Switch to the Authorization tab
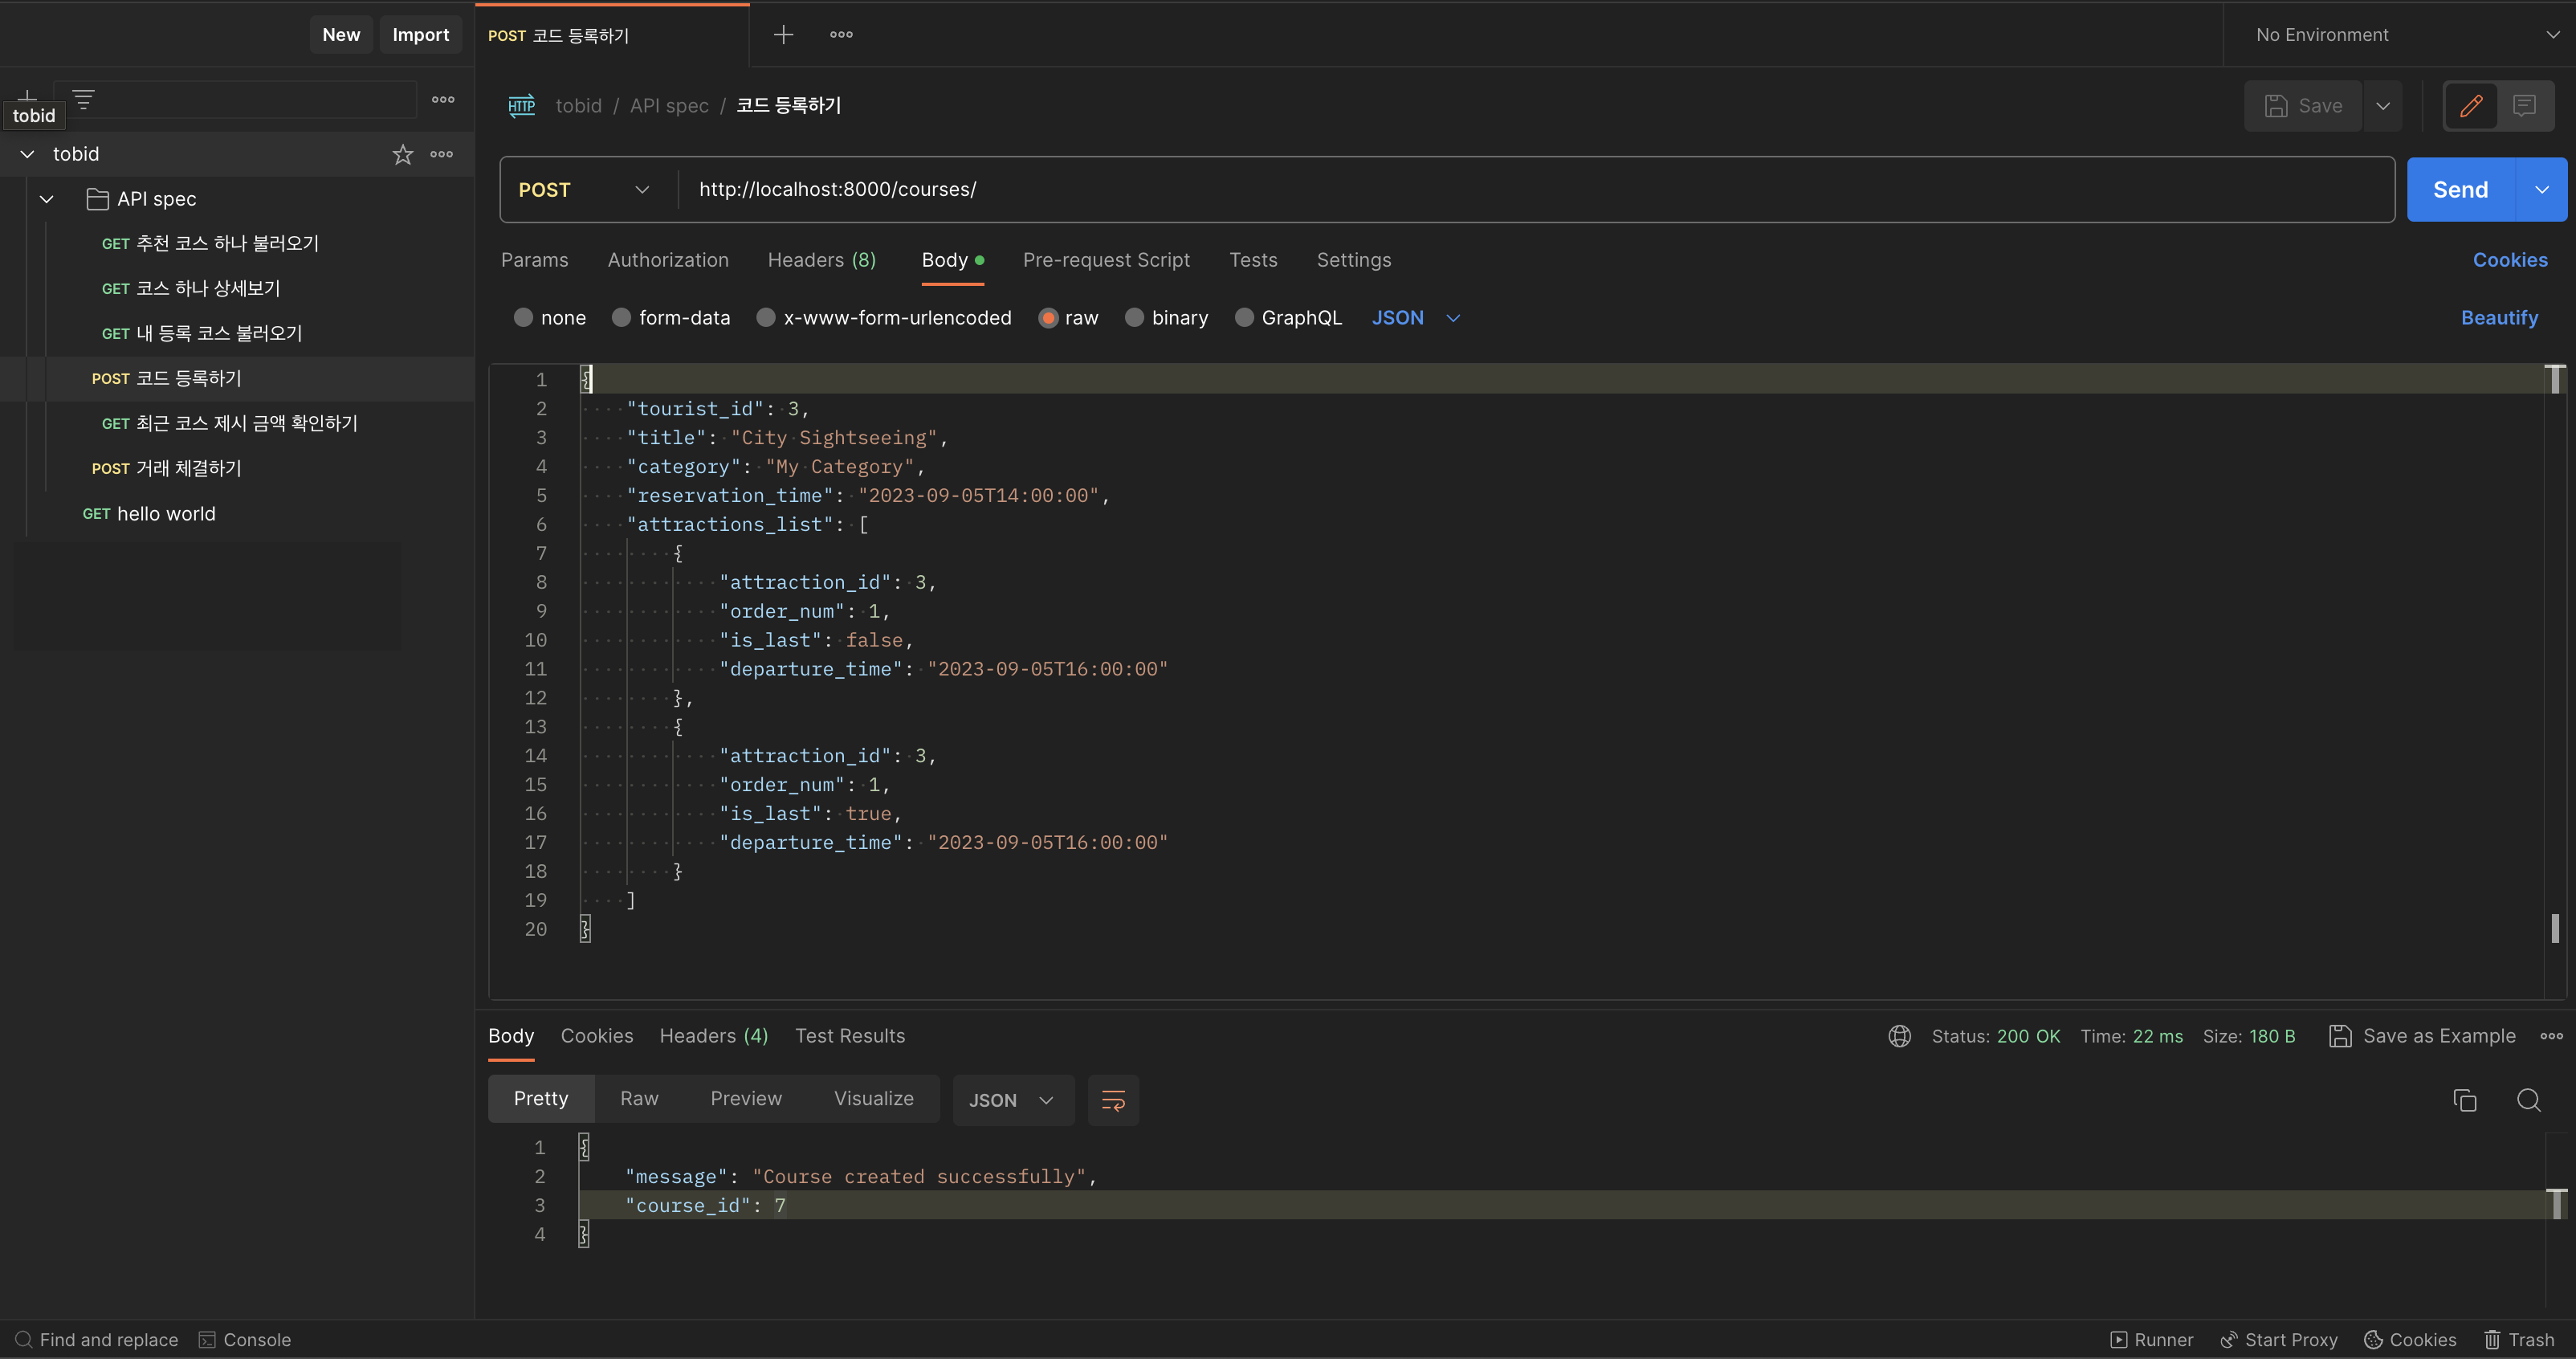 tap(668, 260)
